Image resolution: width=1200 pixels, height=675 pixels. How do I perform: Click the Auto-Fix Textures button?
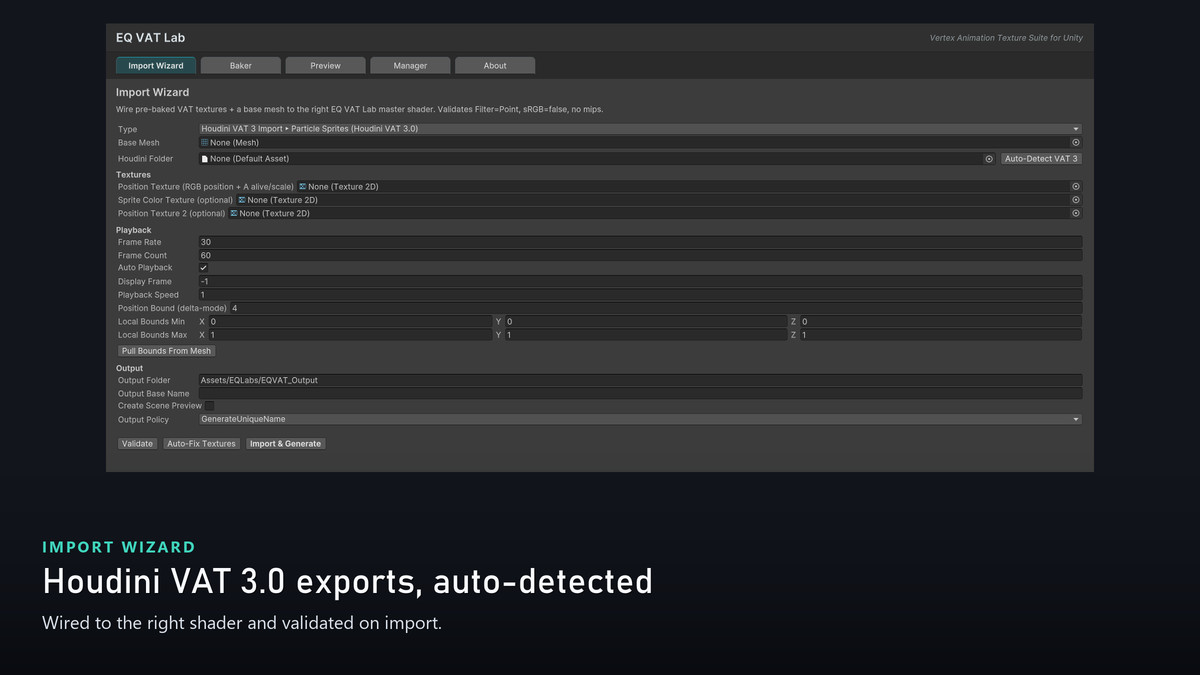(201, 444)
